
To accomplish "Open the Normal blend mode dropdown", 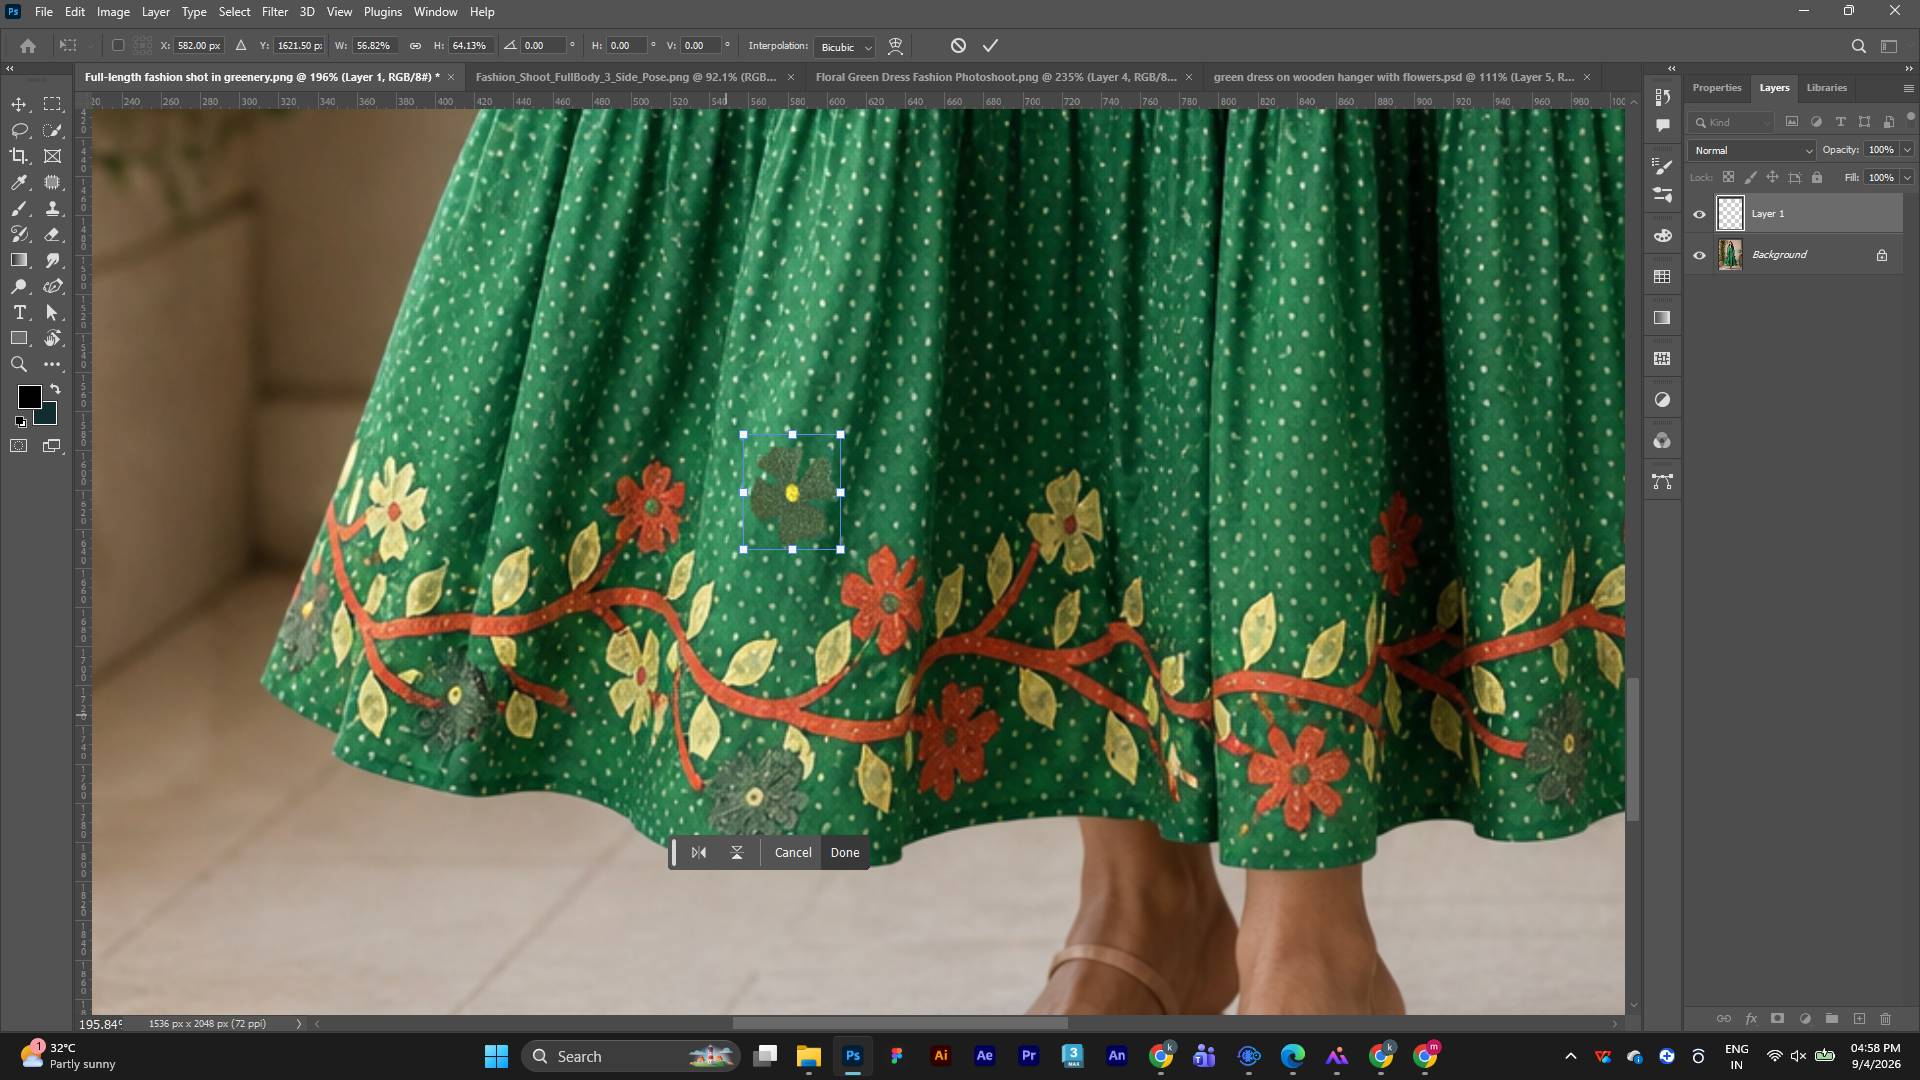I will [x=1752, y=151].
